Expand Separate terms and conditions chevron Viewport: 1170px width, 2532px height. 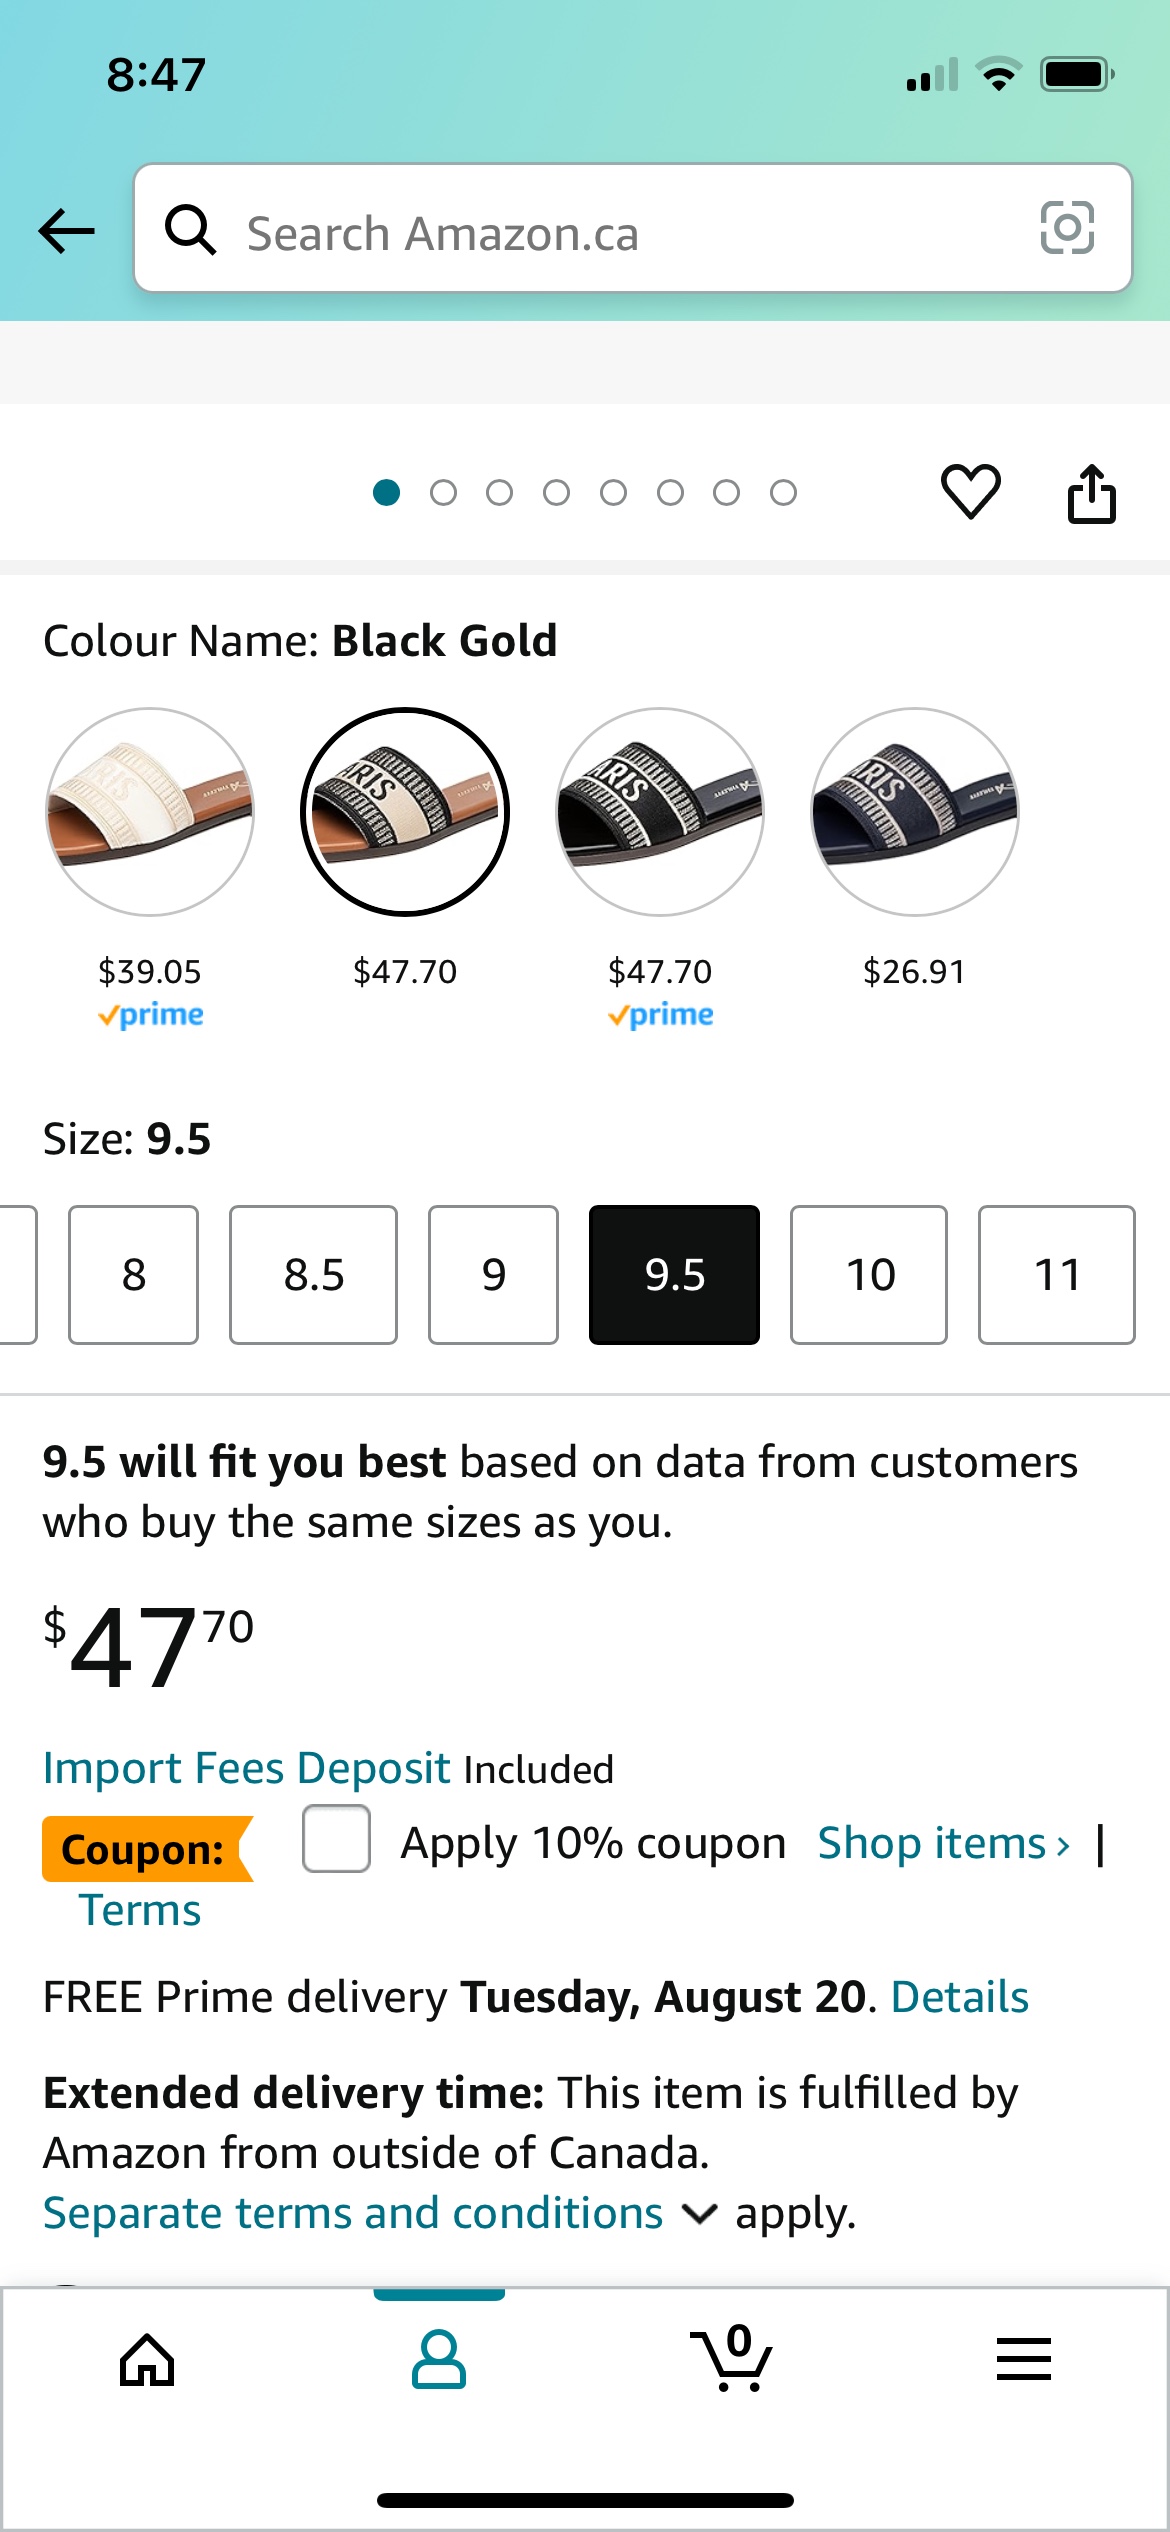pyautogui.click(x=699, y=2215)
